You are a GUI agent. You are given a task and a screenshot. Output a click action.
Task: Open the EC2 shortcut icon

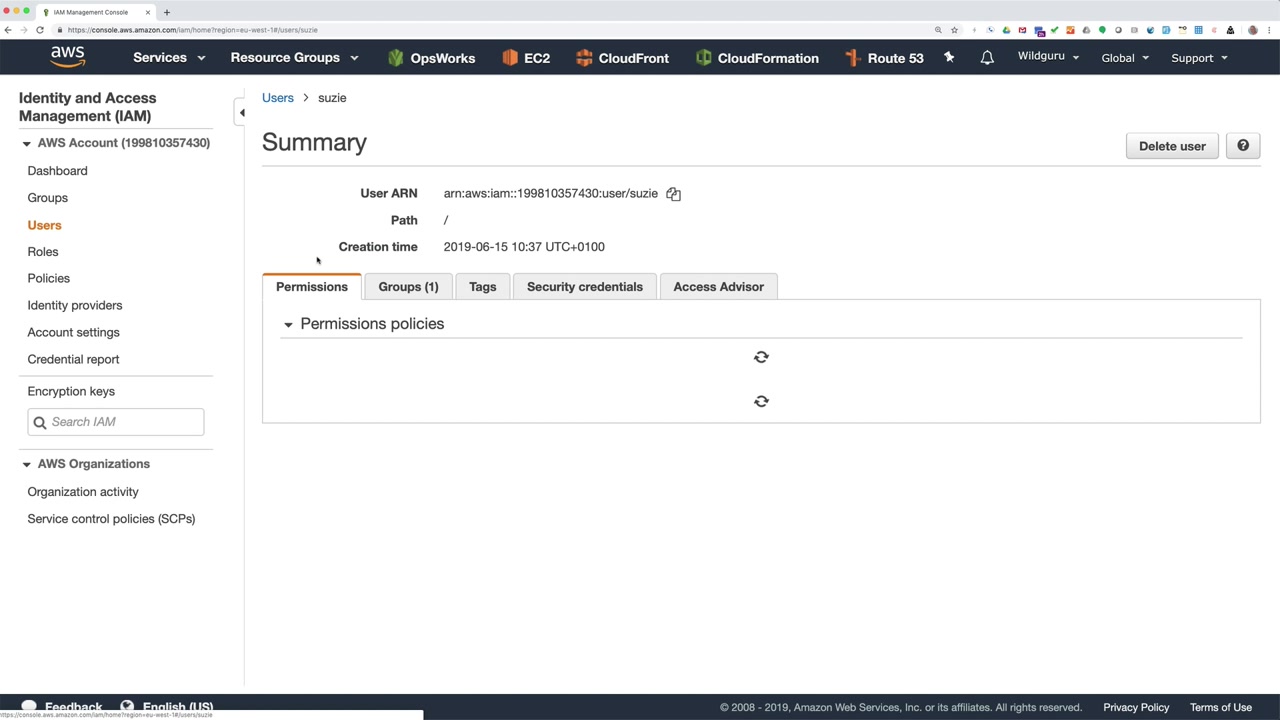(x=510, y=58)
